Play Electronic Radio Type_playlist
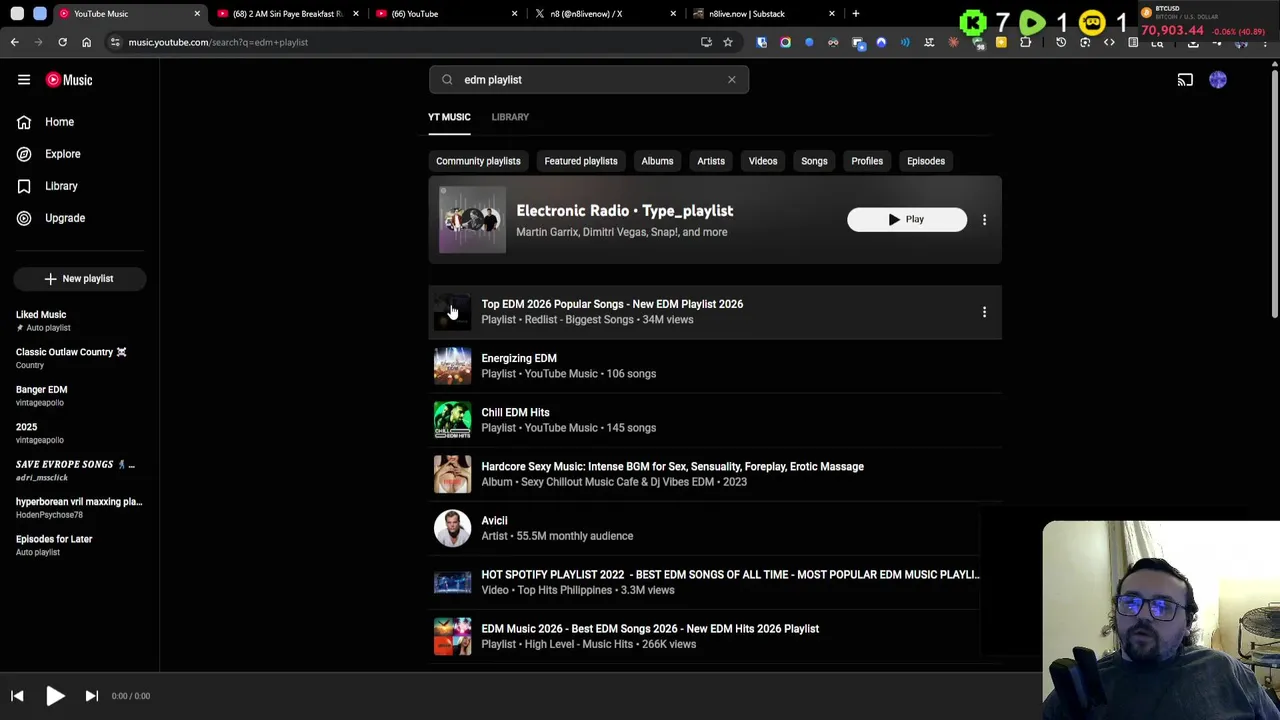Screen dimensions: 1280x720 click(x=907, y=219)
